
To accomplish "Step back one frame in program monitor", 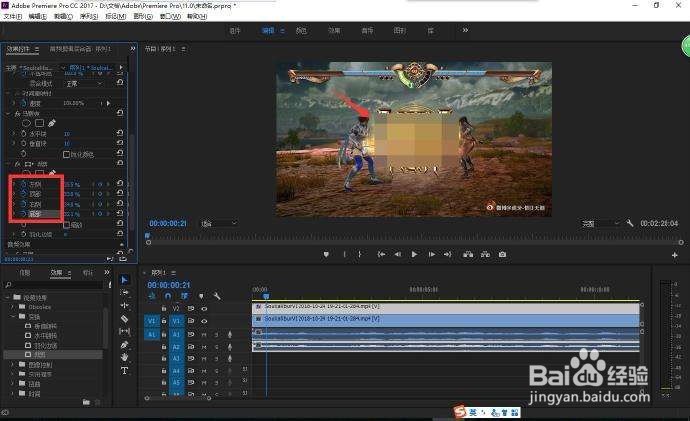I will tap(397, 254).
